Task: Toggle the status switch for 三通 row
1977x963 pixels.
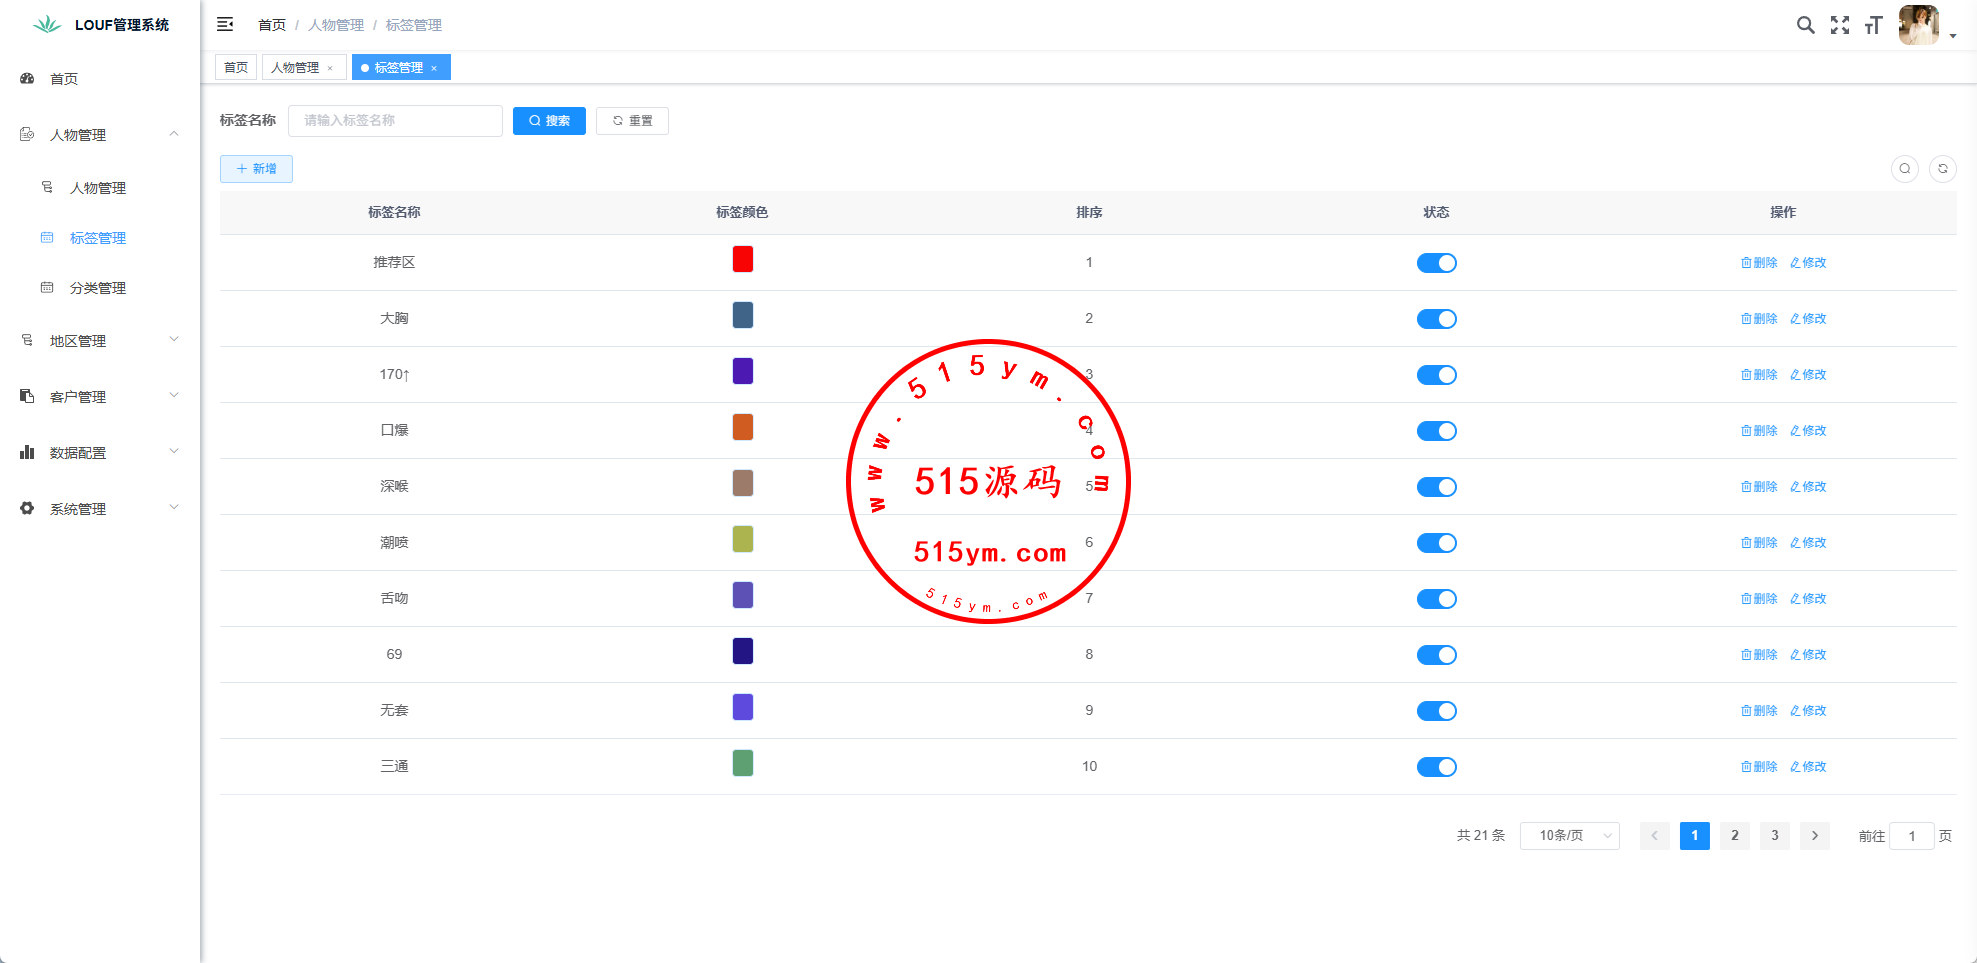Action: point(1436,767)
